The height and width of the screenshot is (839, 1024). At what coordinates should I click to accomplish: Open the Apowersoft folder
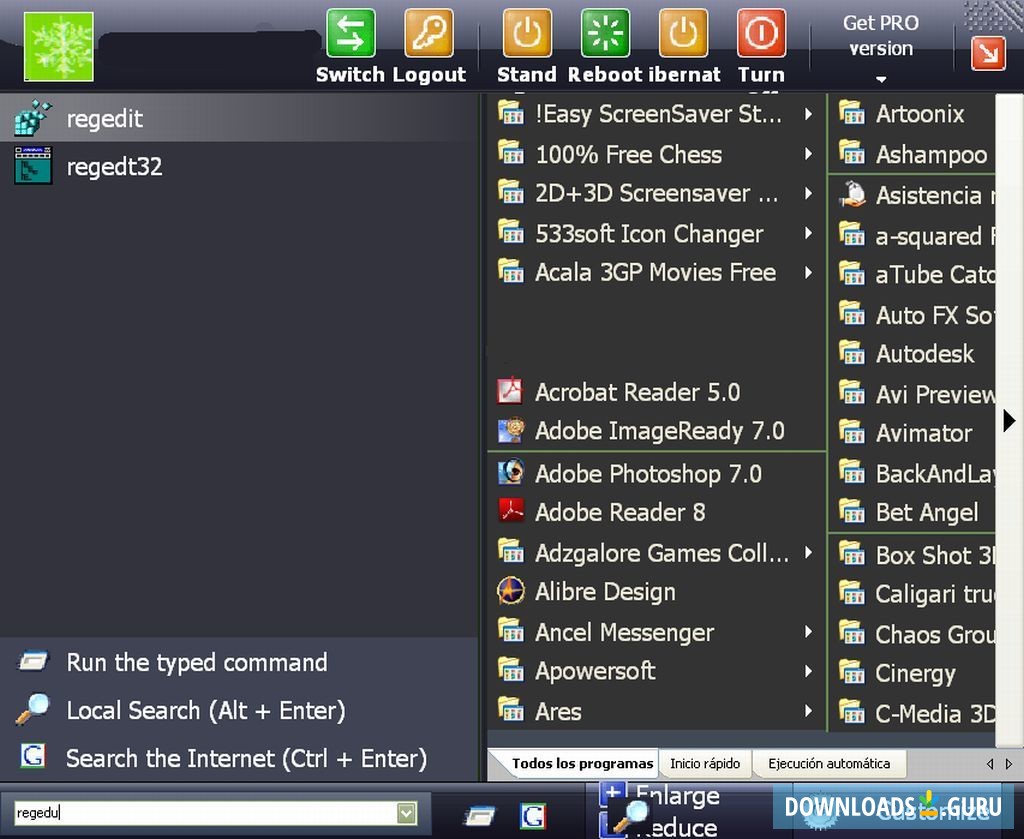click(x=657, y=671)
